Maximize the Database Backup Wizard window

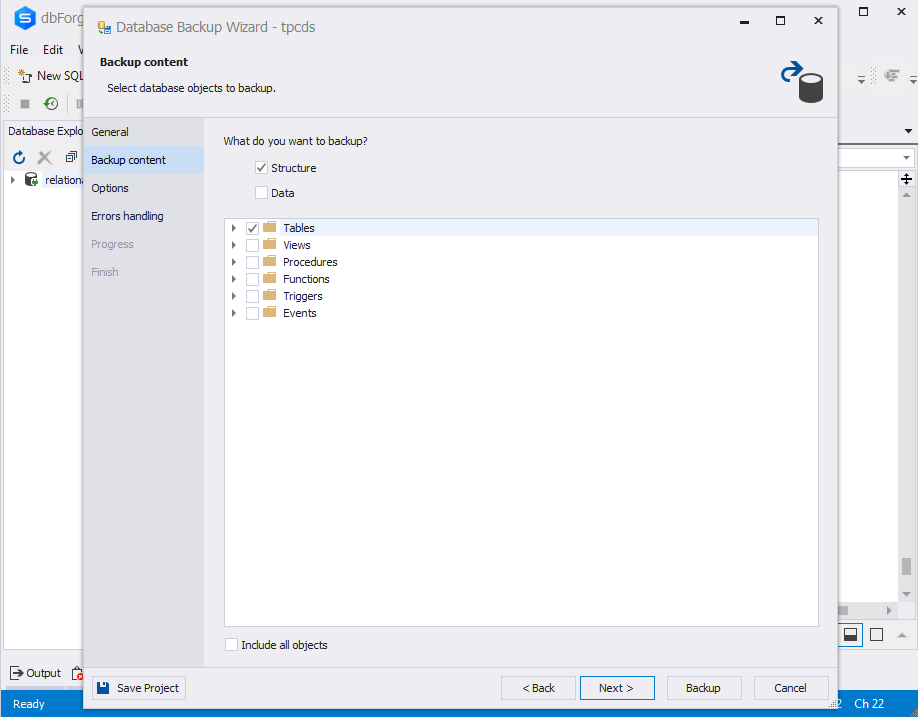pos(780,21)
